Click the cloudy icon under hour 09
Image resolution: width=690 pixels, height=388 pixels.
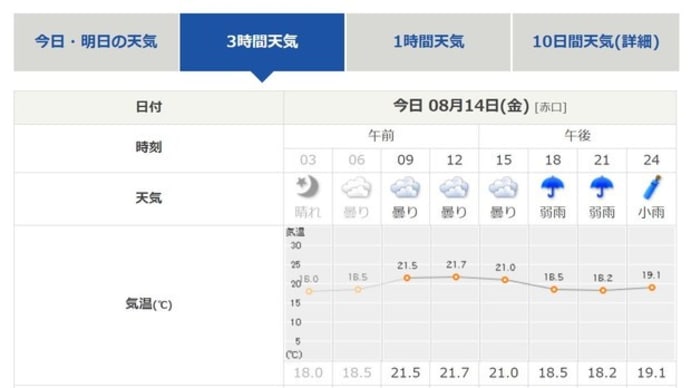[x=405, y=188]
